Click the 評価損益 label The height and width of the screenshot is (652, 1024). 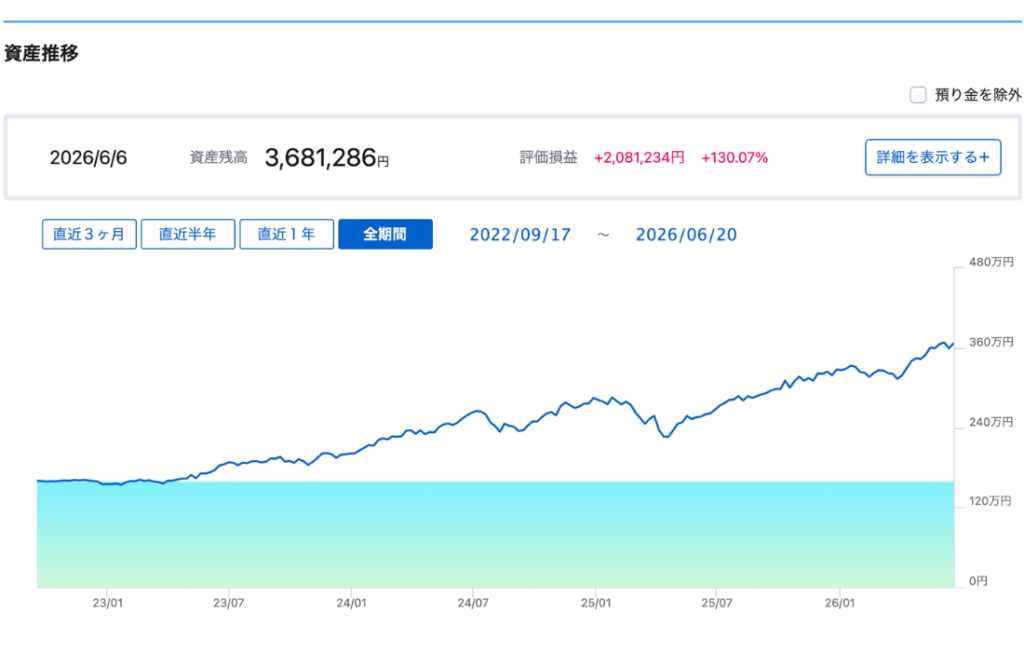click(548, 157)
